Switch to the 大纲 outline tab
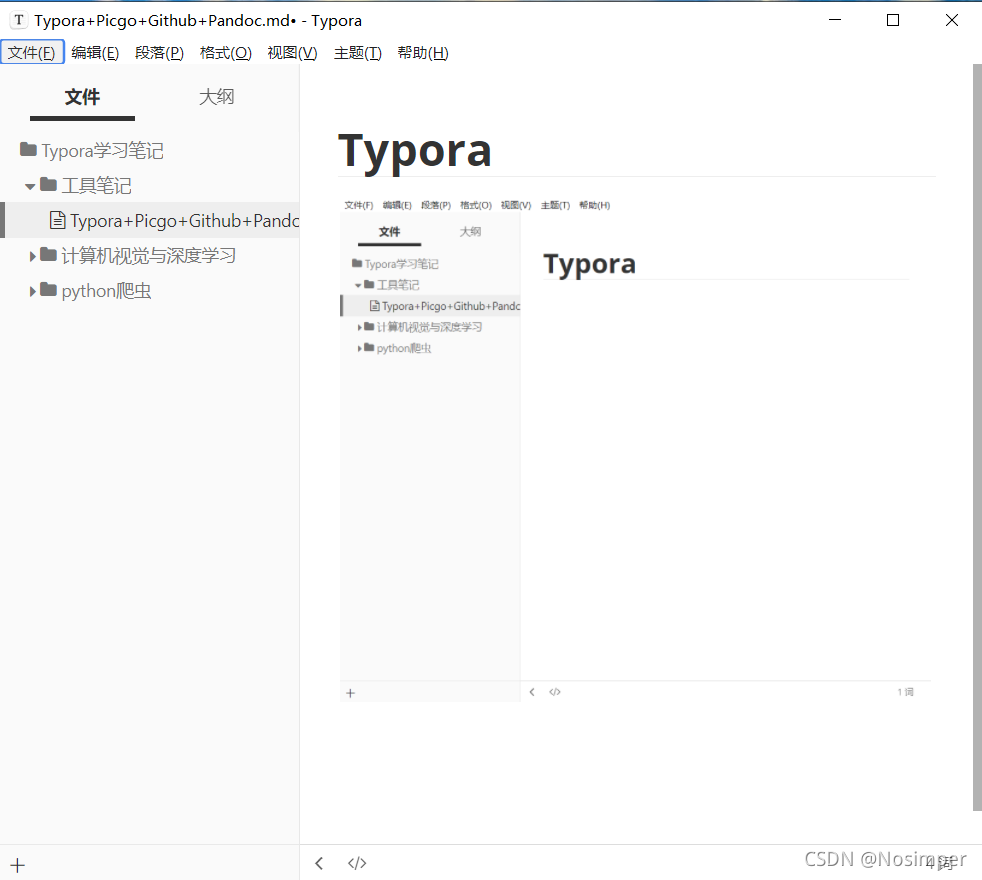Image resolution: width=982 pixels, height=880 pixels. coord(216,97)
